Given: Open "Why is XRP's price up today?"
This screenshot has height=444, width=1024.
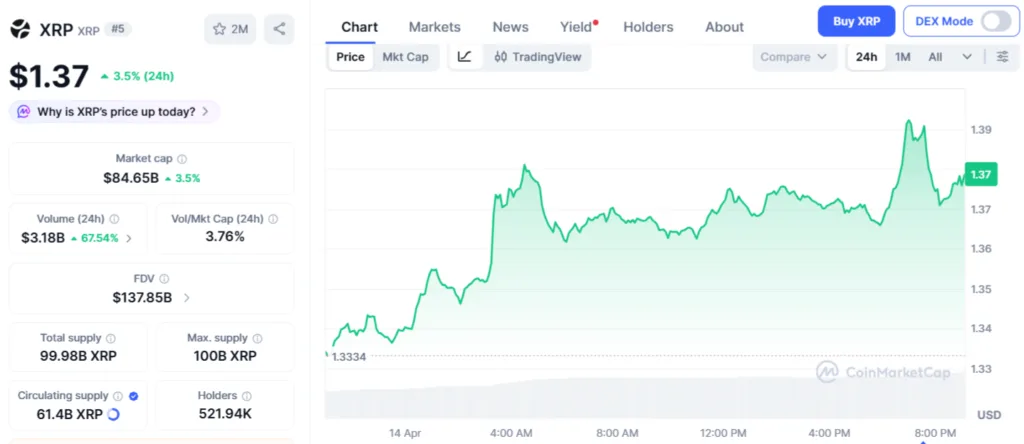Looking at the screenshot, I should click(x=115, y=112).
